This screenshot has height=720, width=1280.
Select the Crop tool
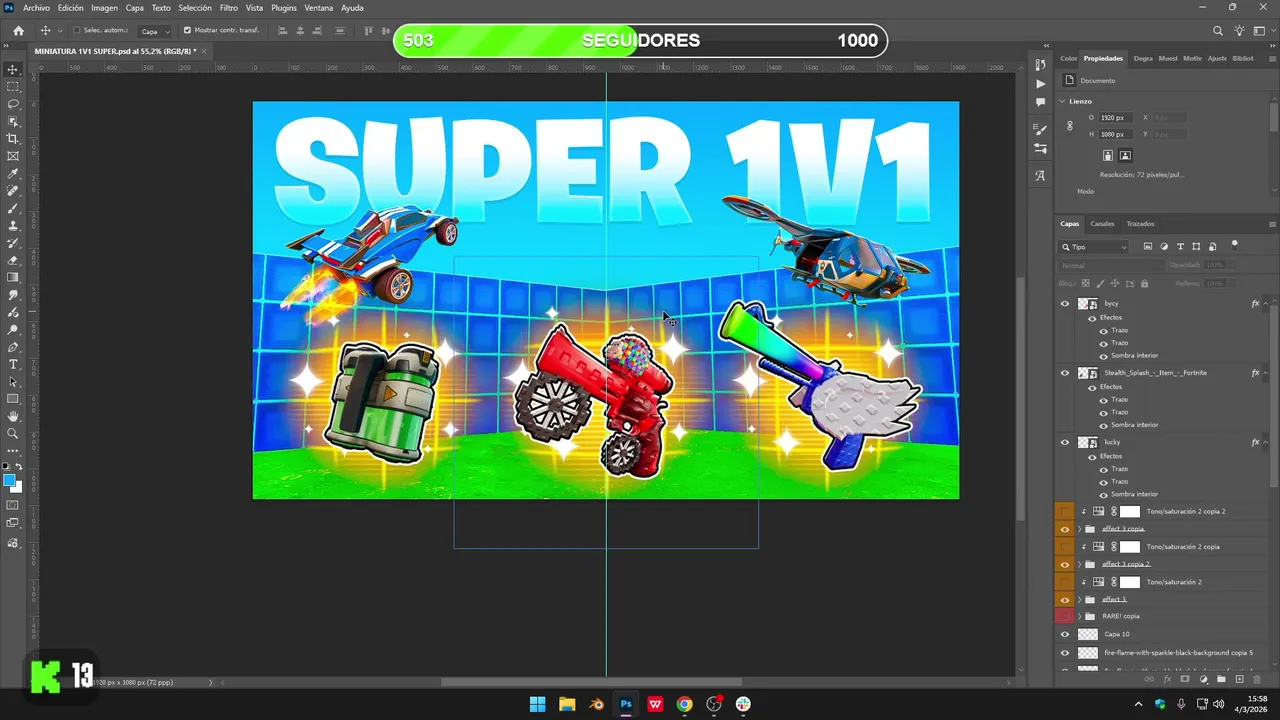pos(13,139)
